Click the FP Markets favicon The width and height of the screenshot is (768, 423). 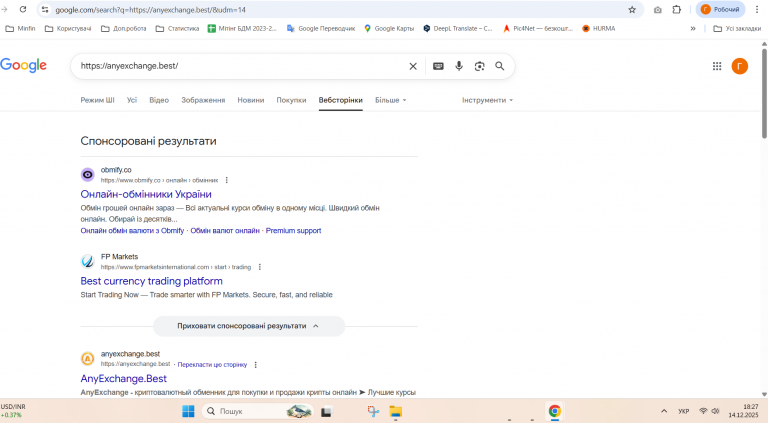click(88, 261)
